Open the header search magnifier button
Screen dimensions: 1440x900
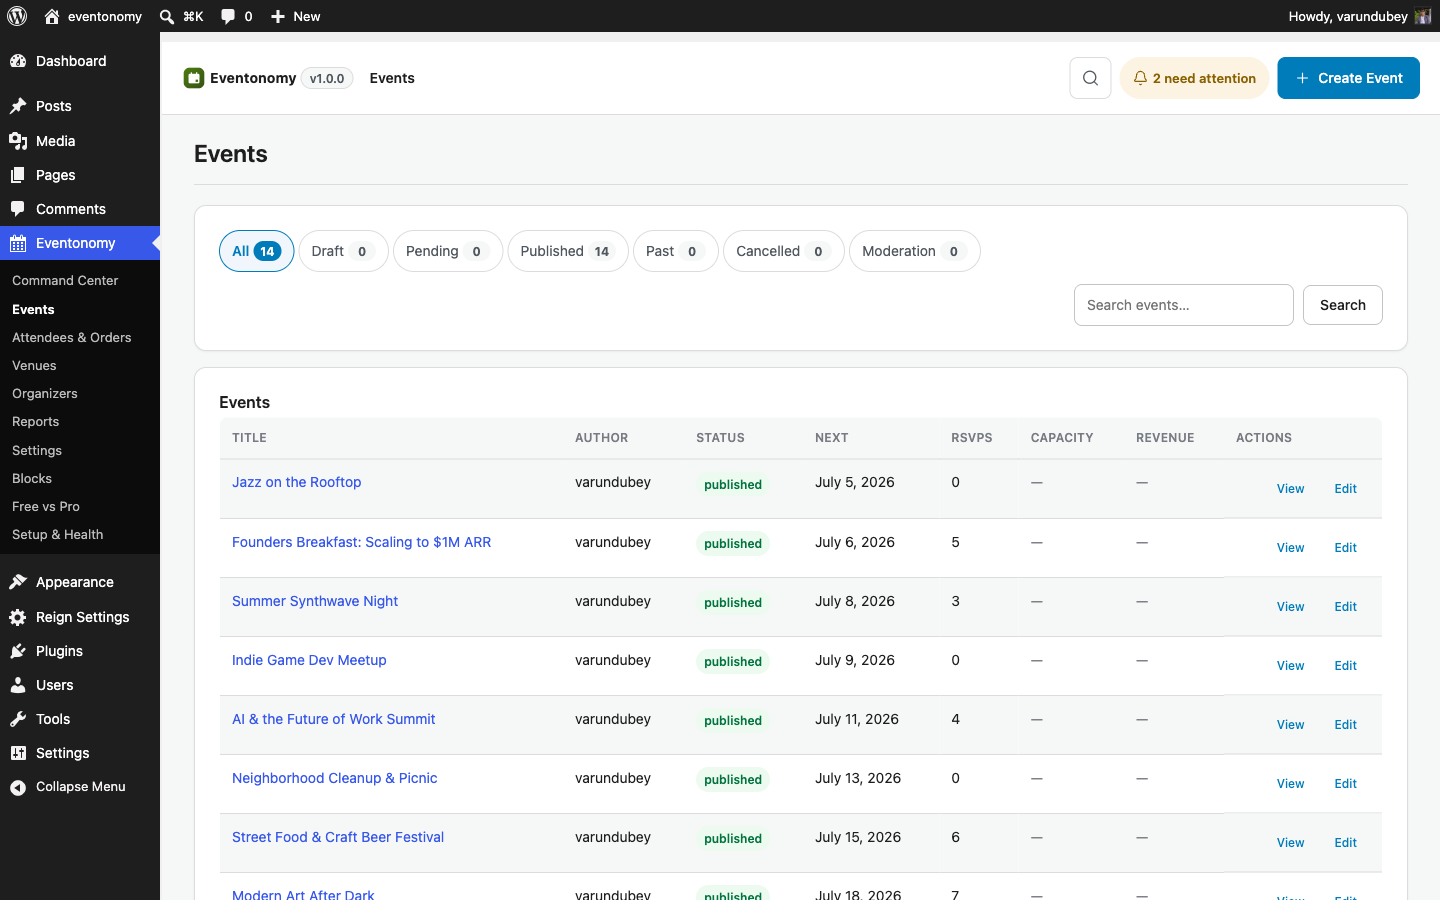coord(1090,78)
